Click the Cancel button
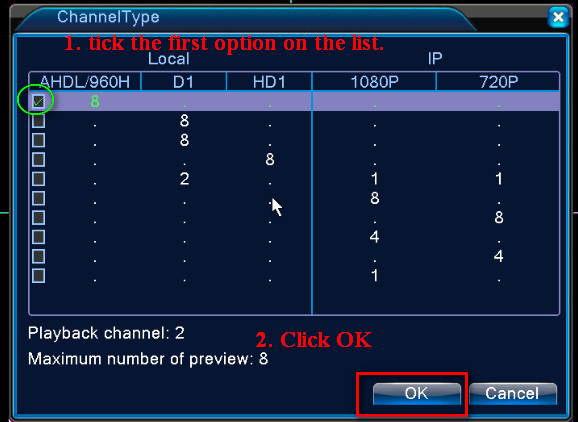 coord(512,394)
